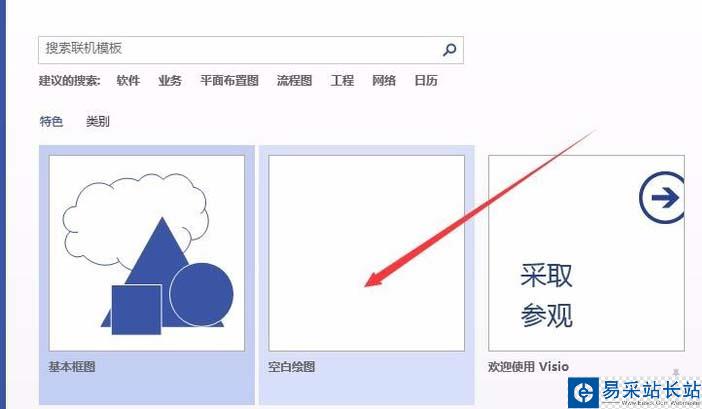The image size is (702, 409).
Task: Click the 工程 suggested search
Action: pos(342,81)
